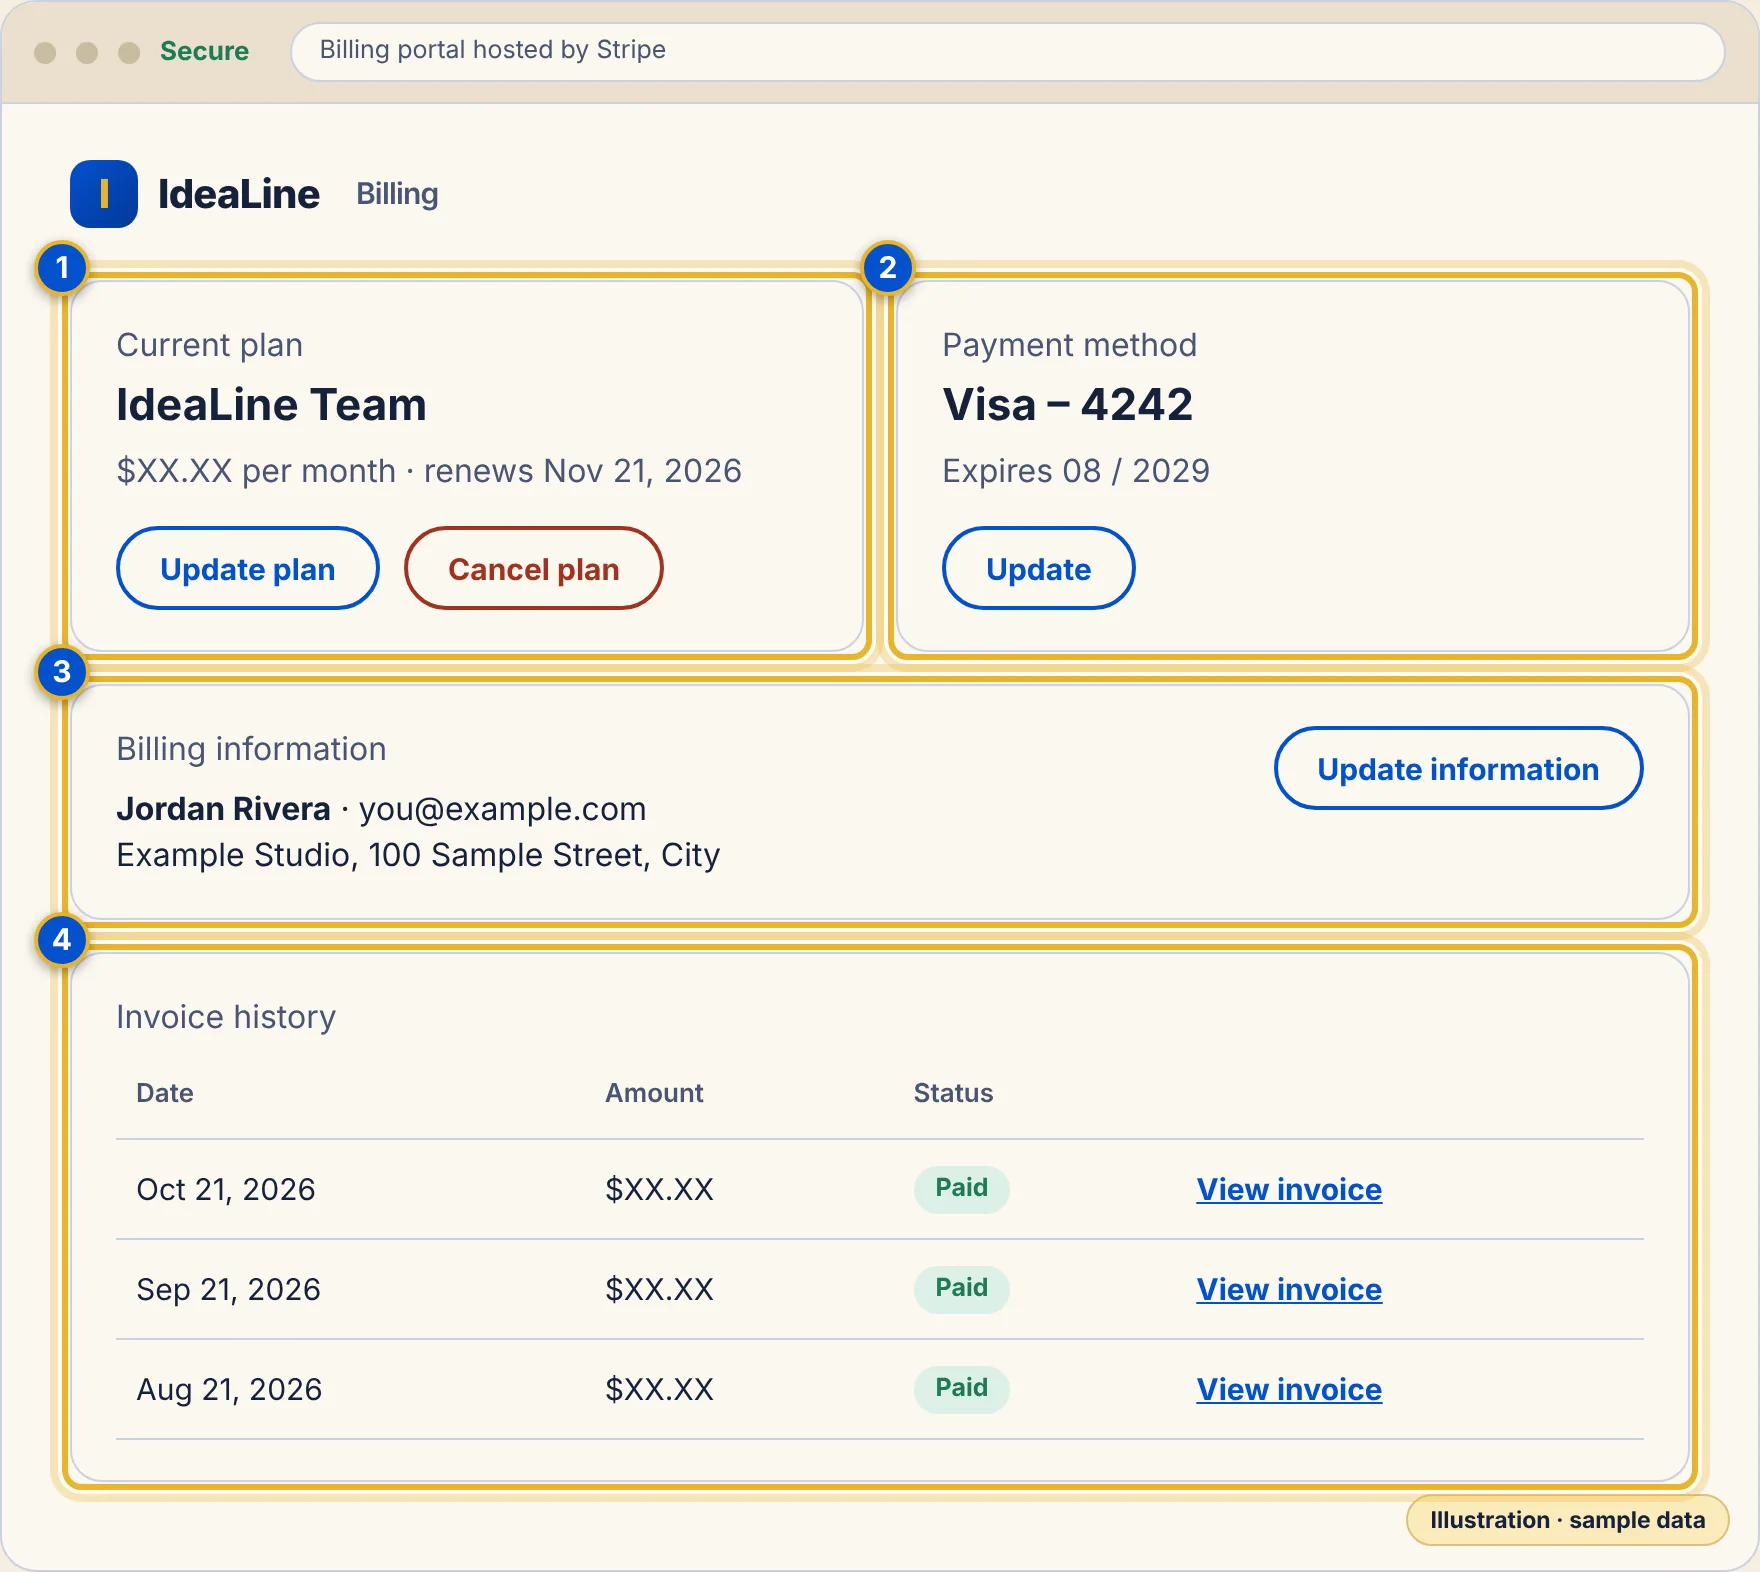Click the Example Studio address line
1760x1572 pixels.
418,855
